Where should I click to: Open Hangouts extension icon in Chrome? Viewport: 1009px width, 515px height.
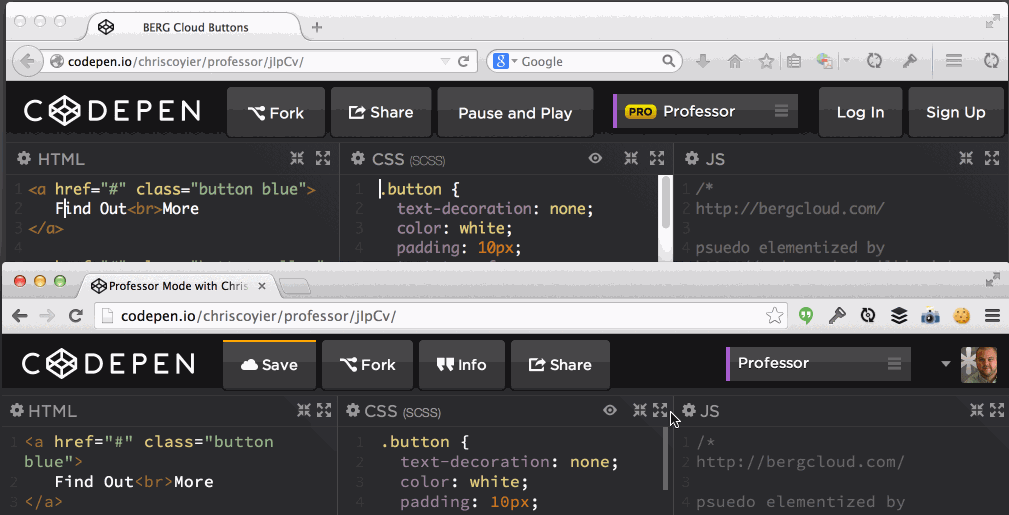(x=806, y=315)
